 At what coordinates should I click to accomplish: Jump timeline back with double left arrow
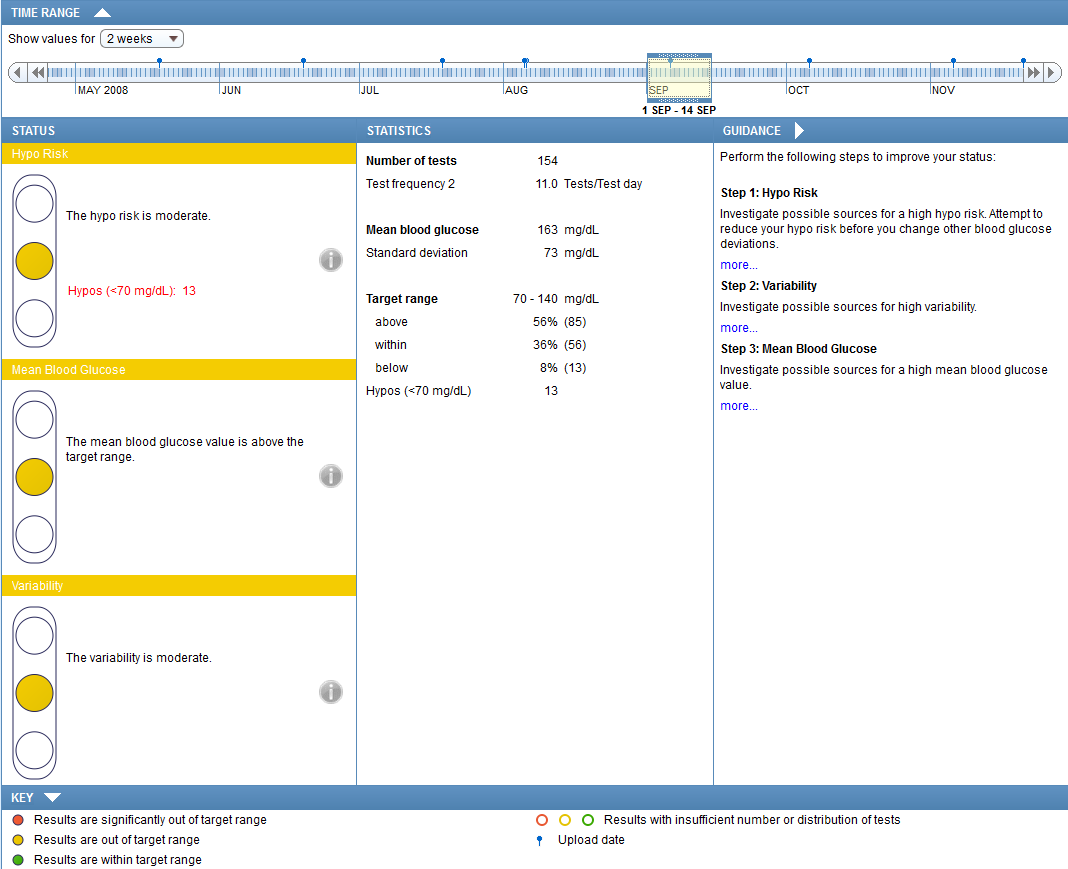pyautogui.click(x=38, y=72)
